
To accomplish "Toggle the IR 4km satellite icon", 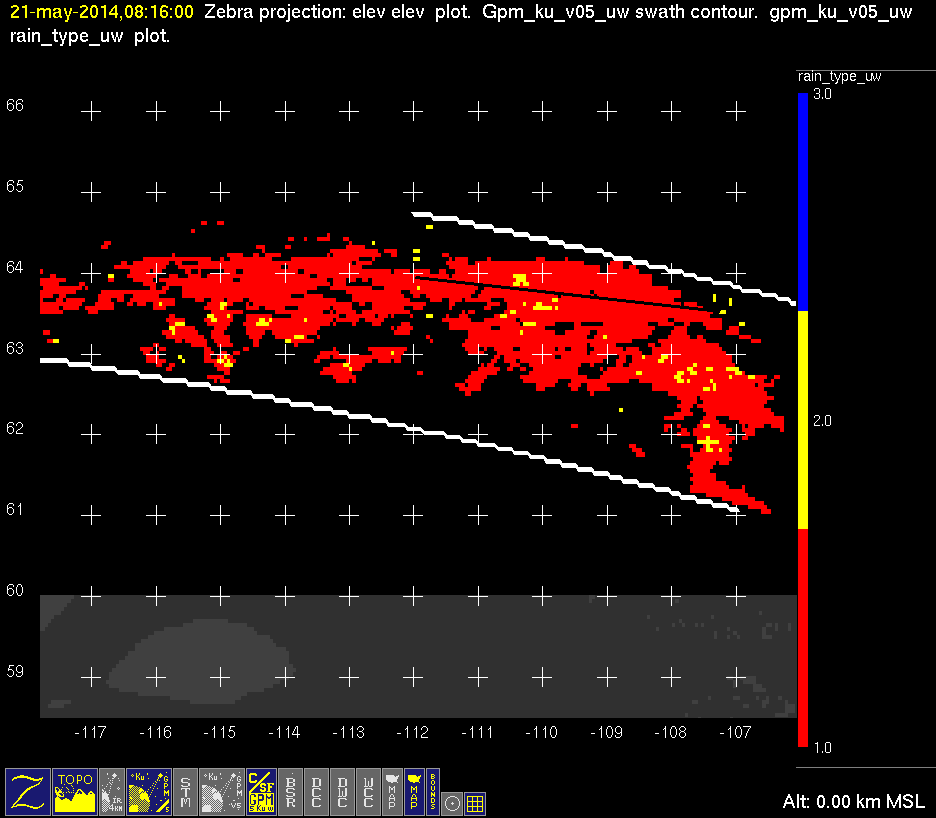I will pos(114,791).
